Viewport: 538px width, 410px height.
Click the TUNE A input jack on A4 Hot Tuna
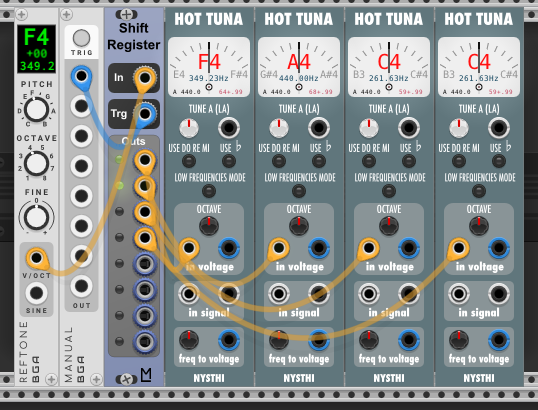[x=319, y=128]
